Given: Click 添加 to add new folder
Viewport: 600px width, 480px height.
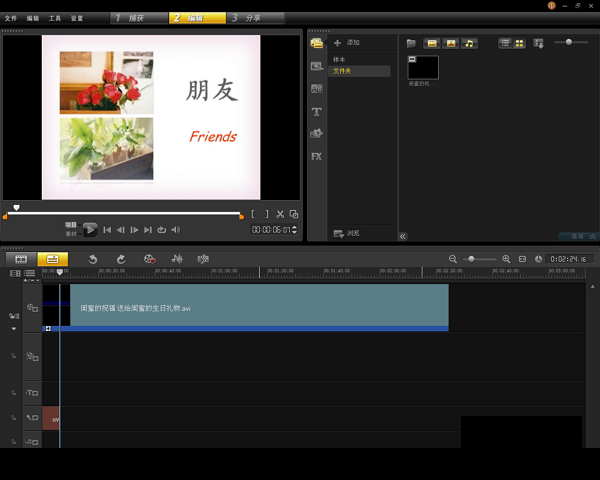Looking at the screenshot, I should tap(346, 42).
